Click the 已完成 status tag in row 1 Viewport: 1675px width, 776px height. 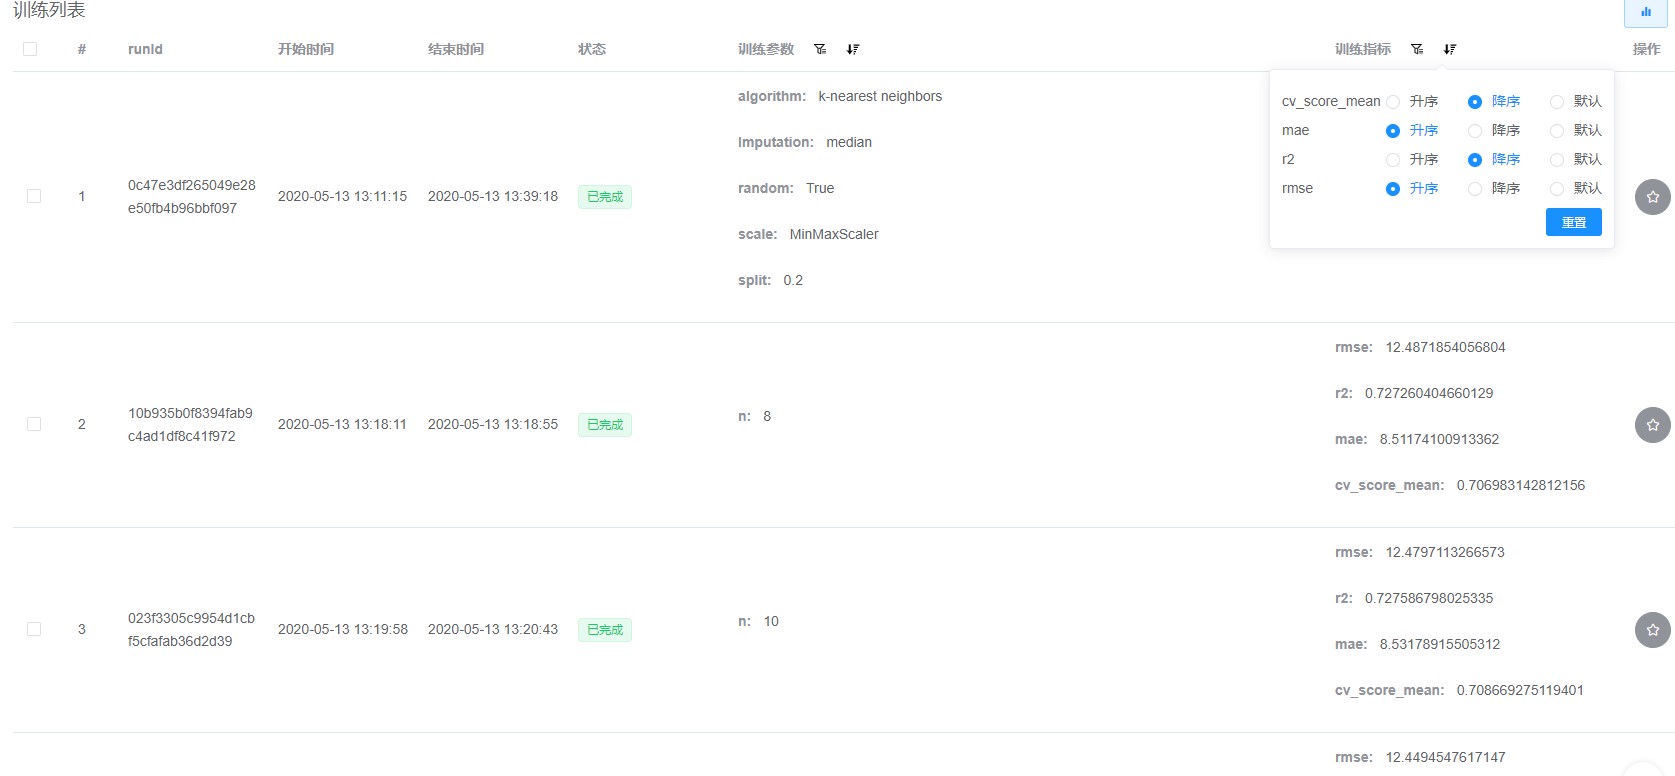tap(605, 197)
